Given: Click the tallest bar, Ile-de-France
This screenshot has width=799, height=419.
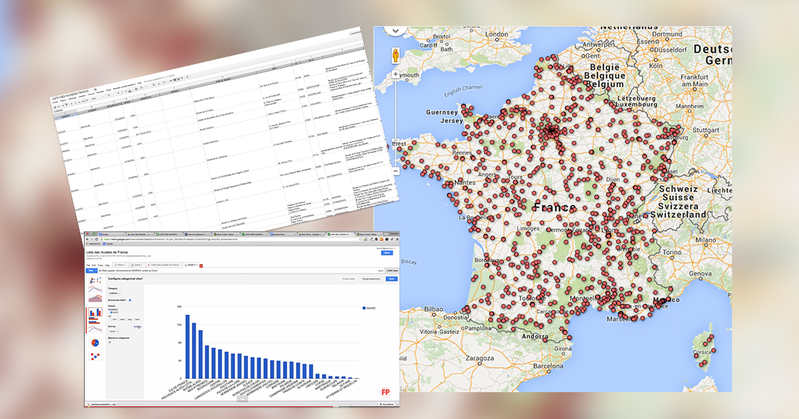Looking at the screenshot, I should (x=188, y=347).
